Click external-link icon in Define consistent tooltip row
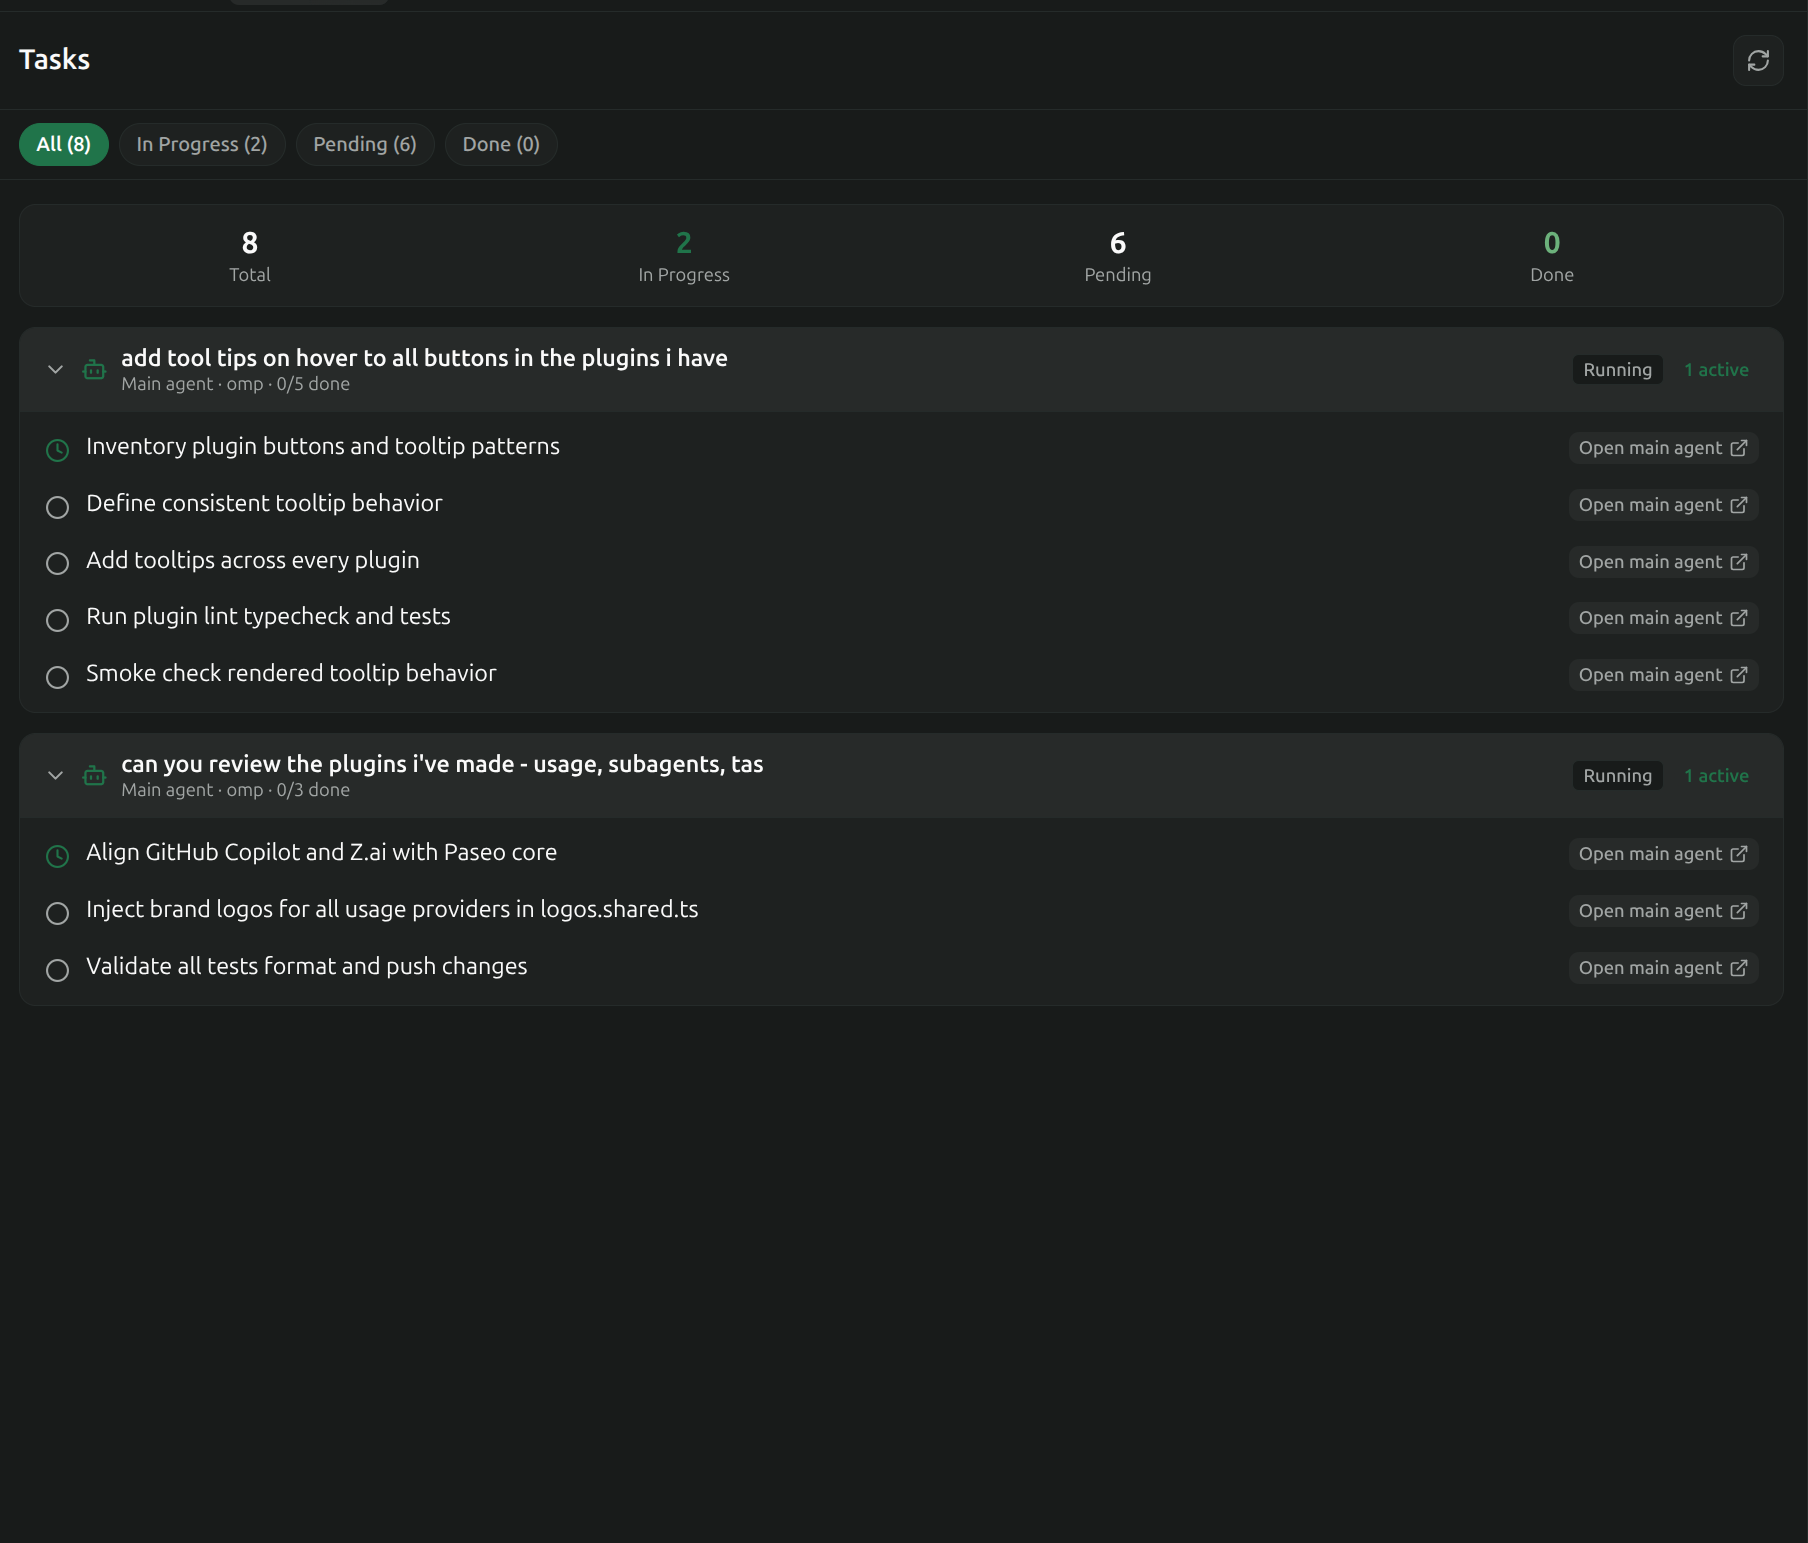1808x1543 pixels. (x=1739, y=505)
